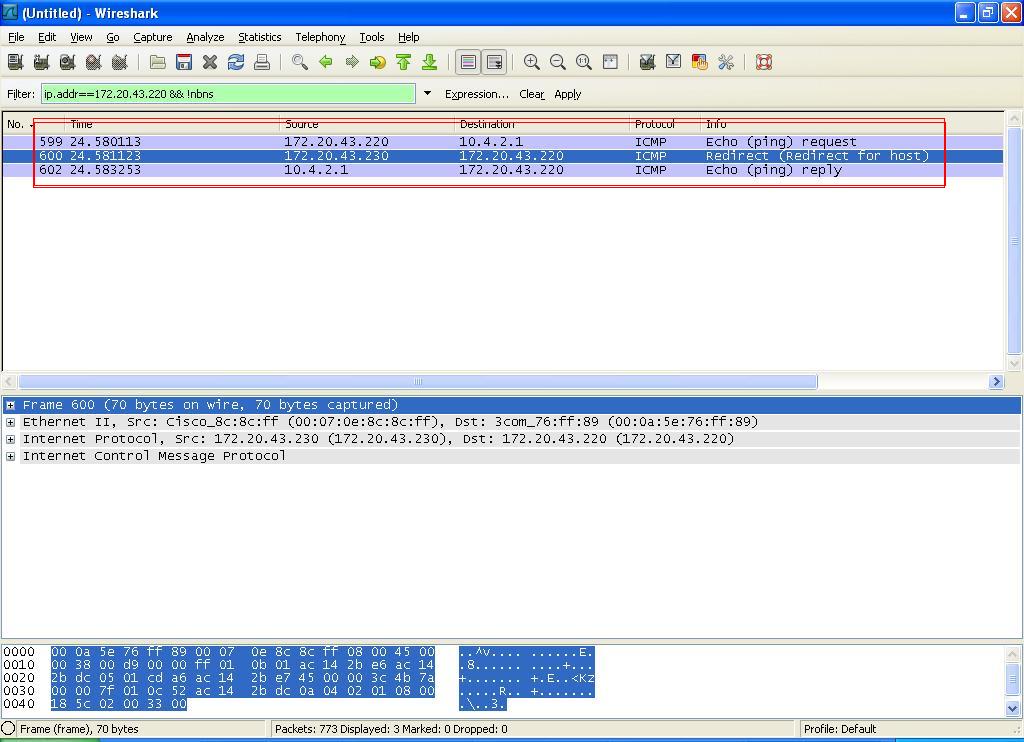Screen dimensions: 1024x742
Task: Open the Go menu
Action: coord(113,37)
